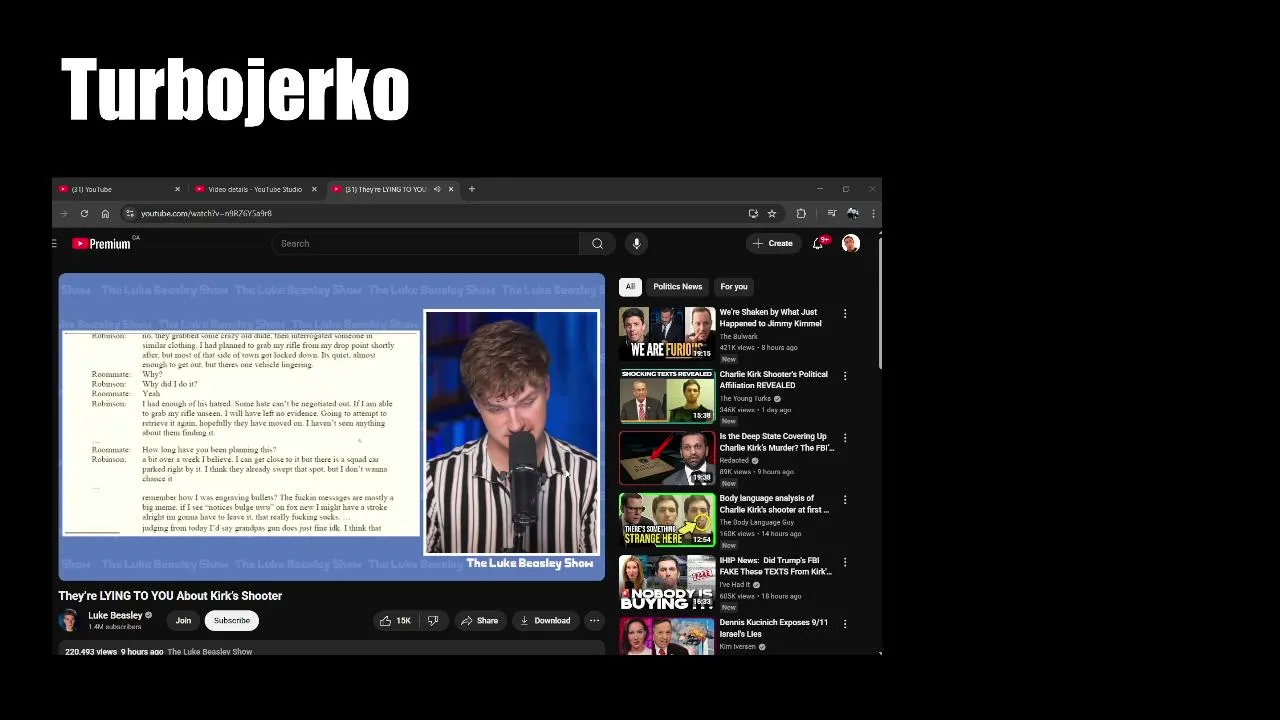Screen dimensions: 1280x720
Task: Subscribe to Luke Beasley
Action: 231,621
